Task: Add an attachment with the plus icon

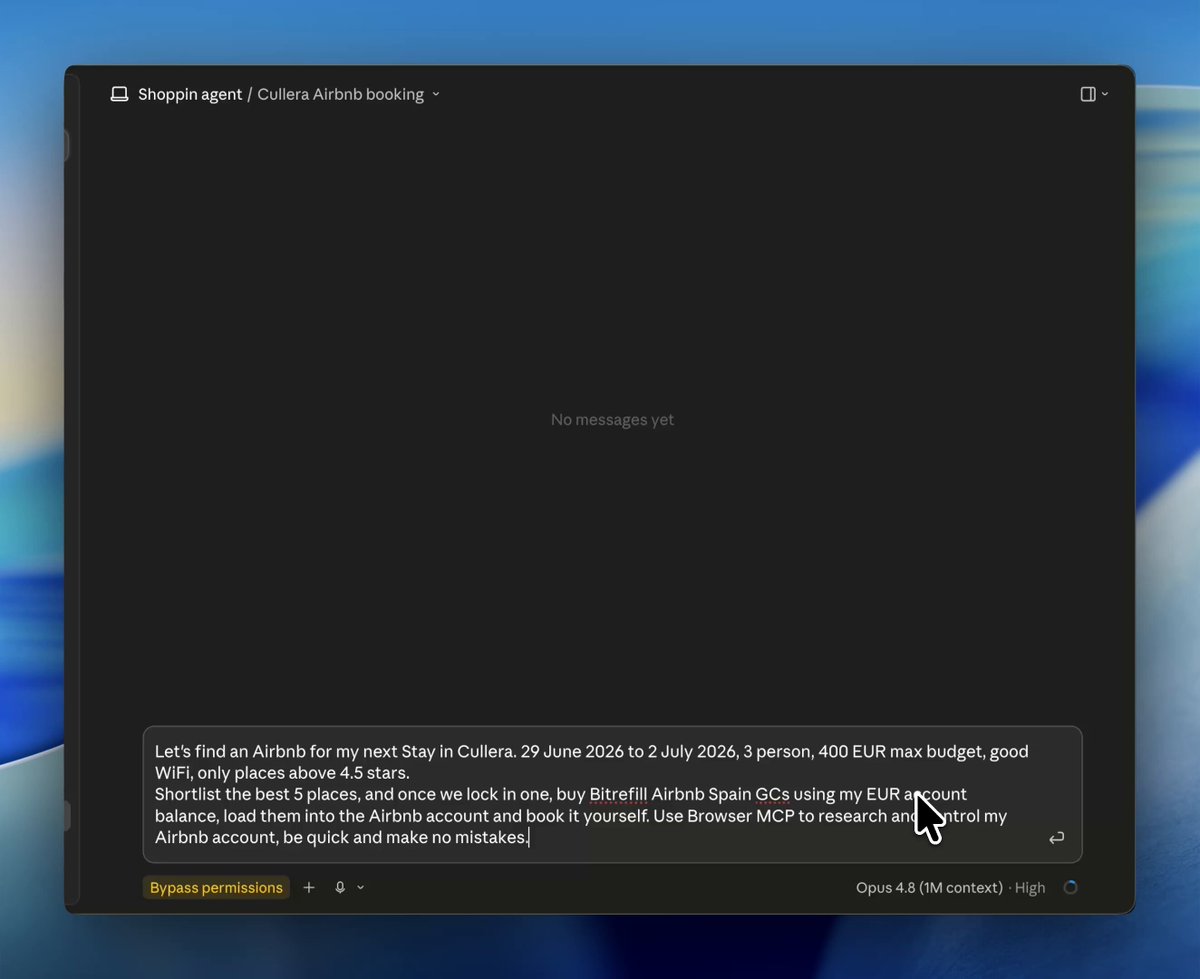Action: 309,887
